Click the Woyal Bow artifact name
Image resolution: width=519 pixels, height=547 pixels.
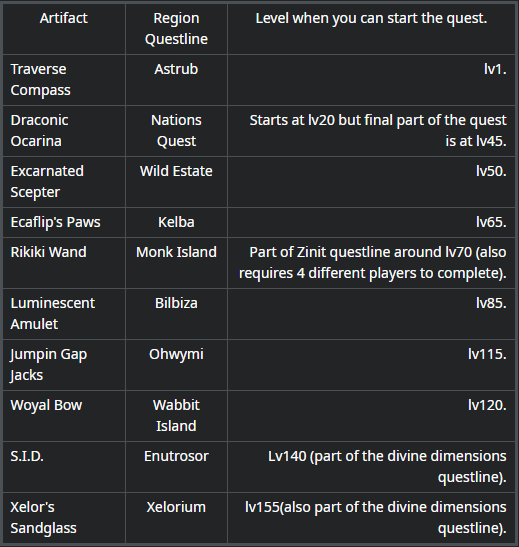[x=46, y=405]
